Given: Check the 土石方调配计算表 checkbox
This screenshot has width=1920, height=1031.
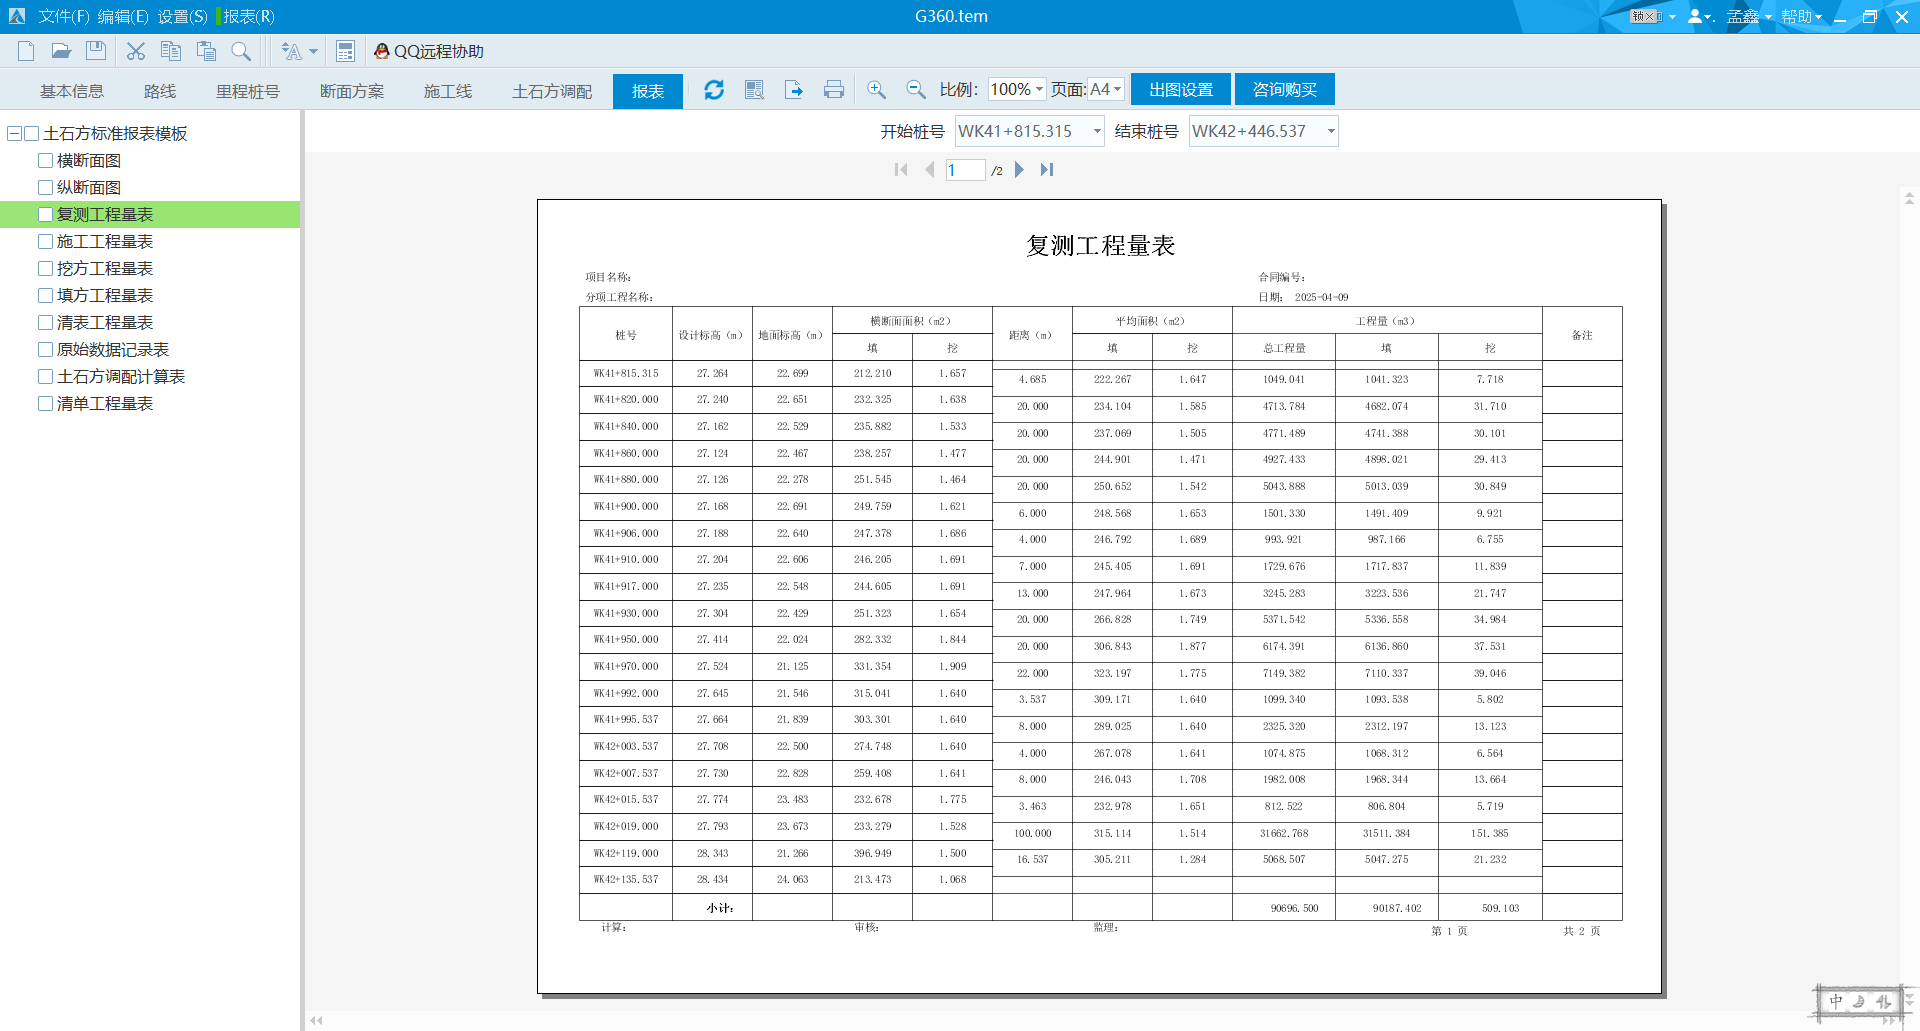Looking at the screenshot, I should tap(45, 376).
